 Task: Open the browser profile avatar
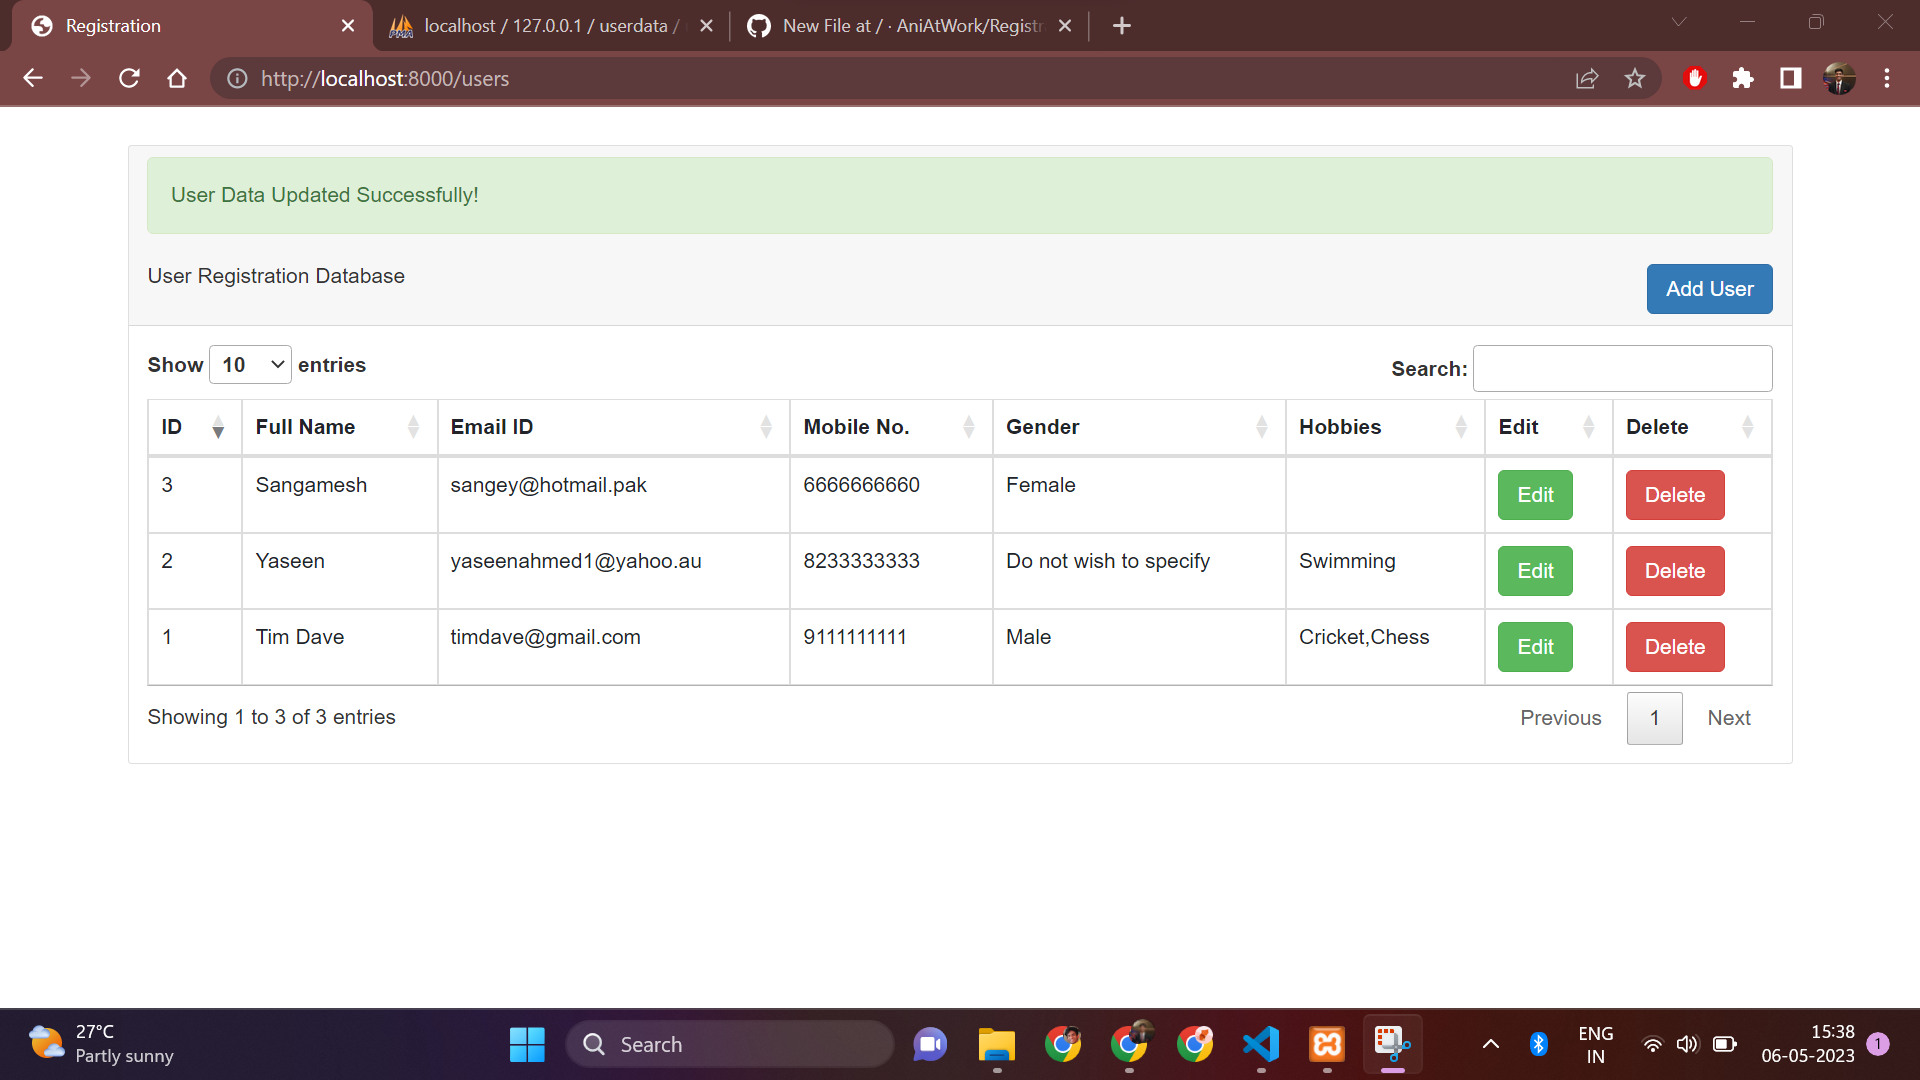coord(1839,78)
